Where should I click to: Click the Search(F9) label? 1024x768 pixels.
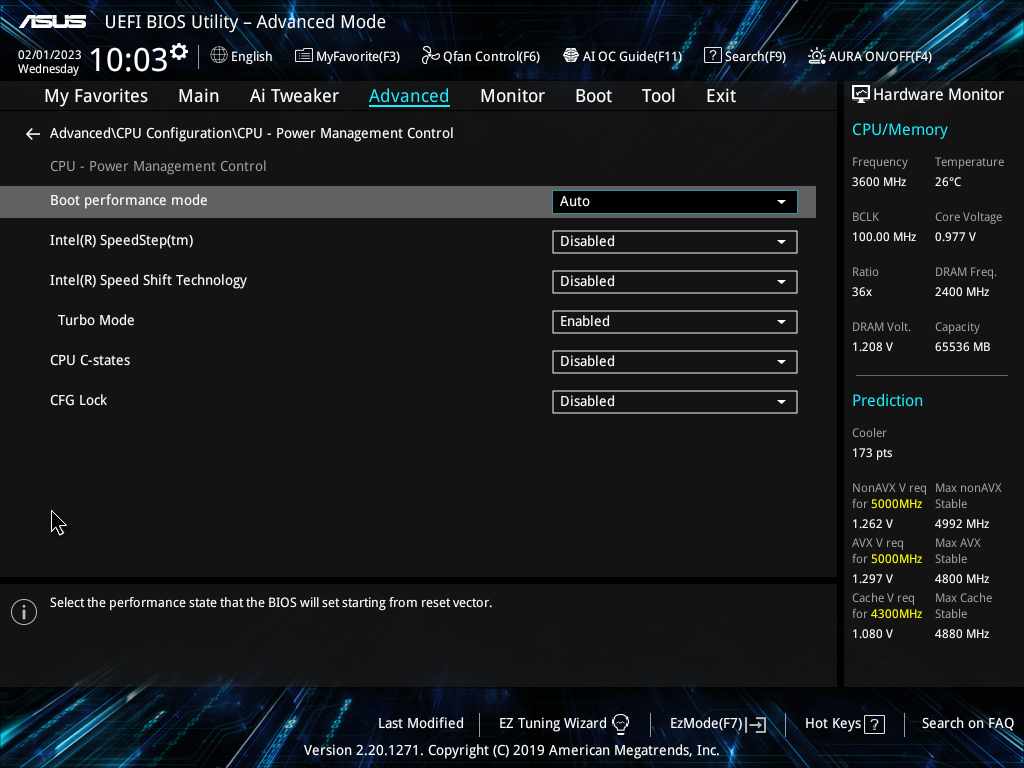pyautogui.click(x=755, y=57)
